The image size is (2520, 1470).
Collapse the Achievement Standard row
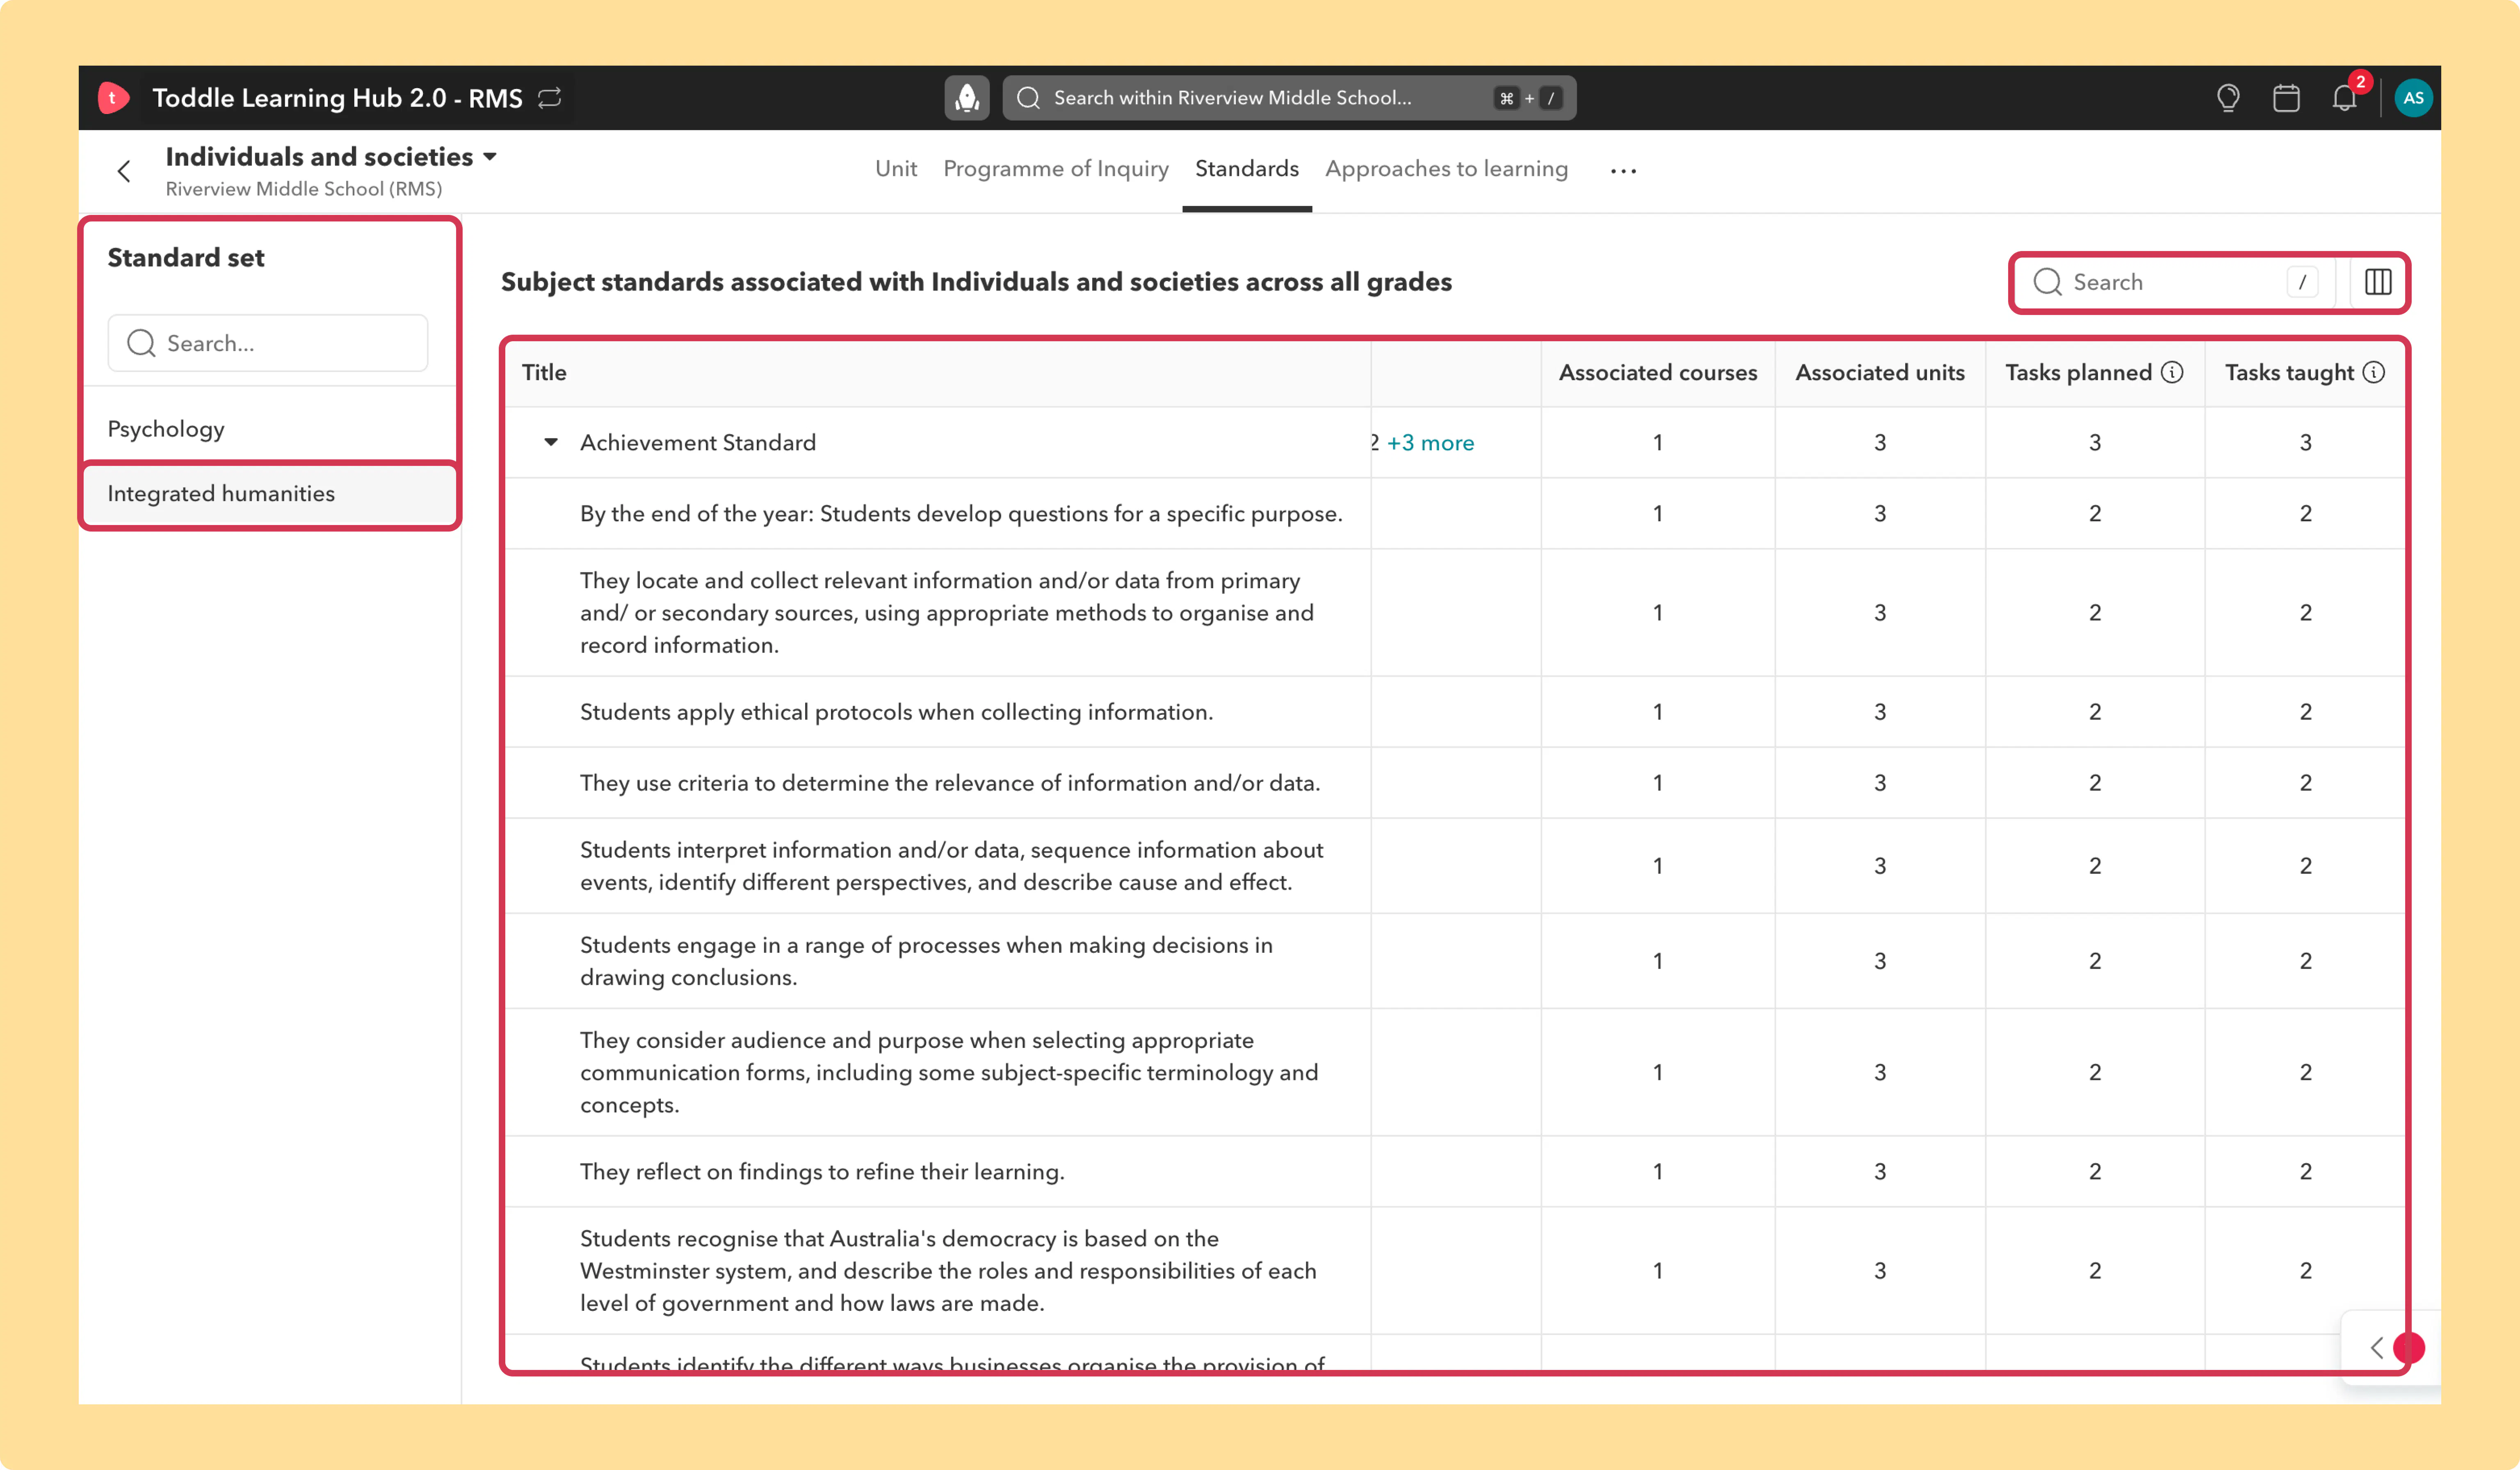pyautogui.click(x=551, y=443)
